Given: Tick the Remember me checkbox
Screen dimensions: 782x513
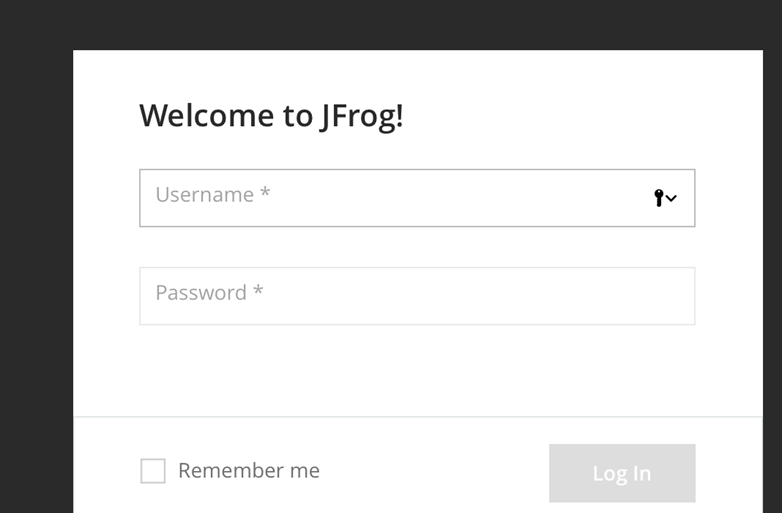Looking at the screenshot, I should pos(153,471).
